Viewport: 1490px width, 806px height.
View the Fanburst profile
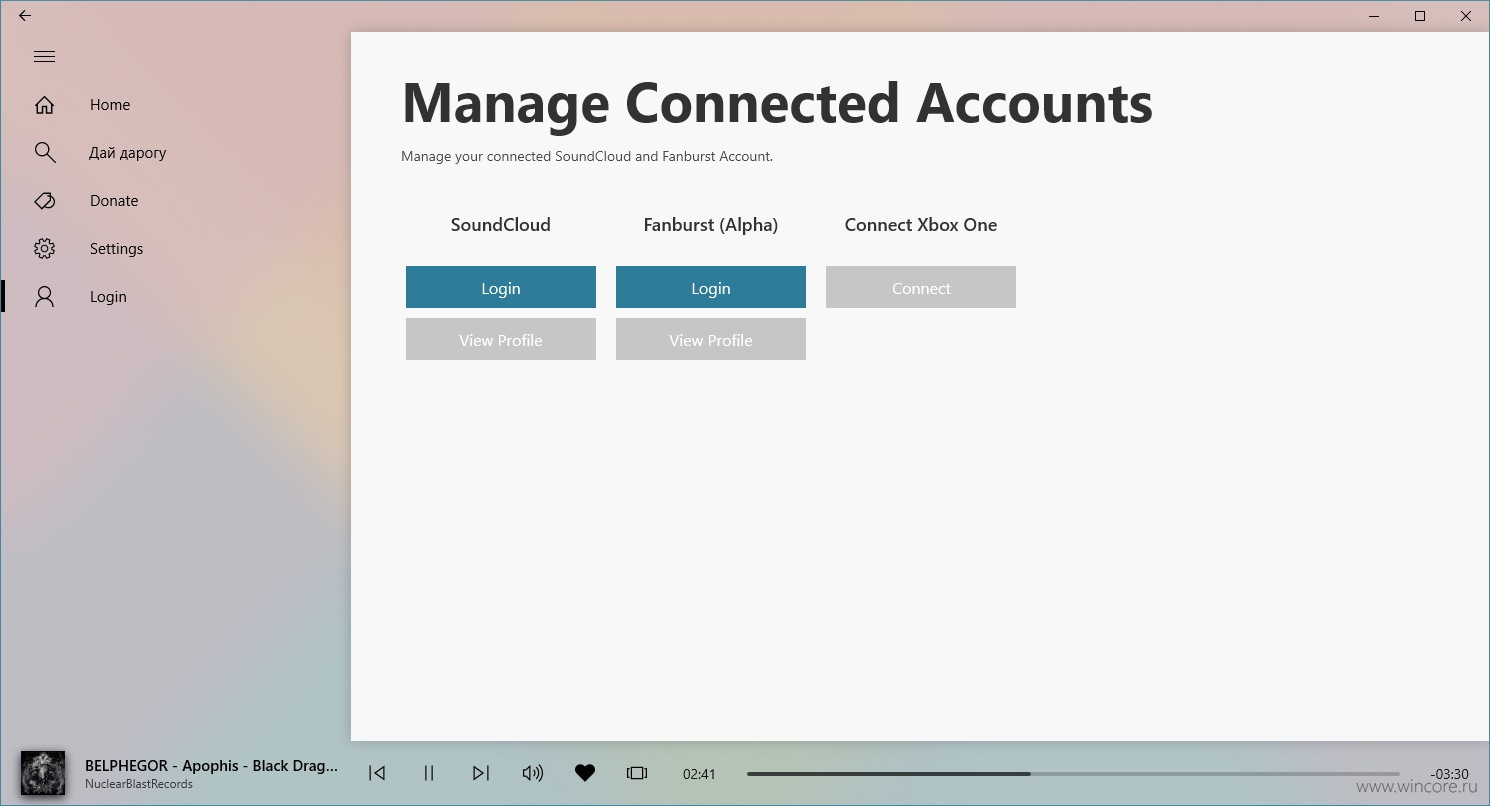[711, 339]
